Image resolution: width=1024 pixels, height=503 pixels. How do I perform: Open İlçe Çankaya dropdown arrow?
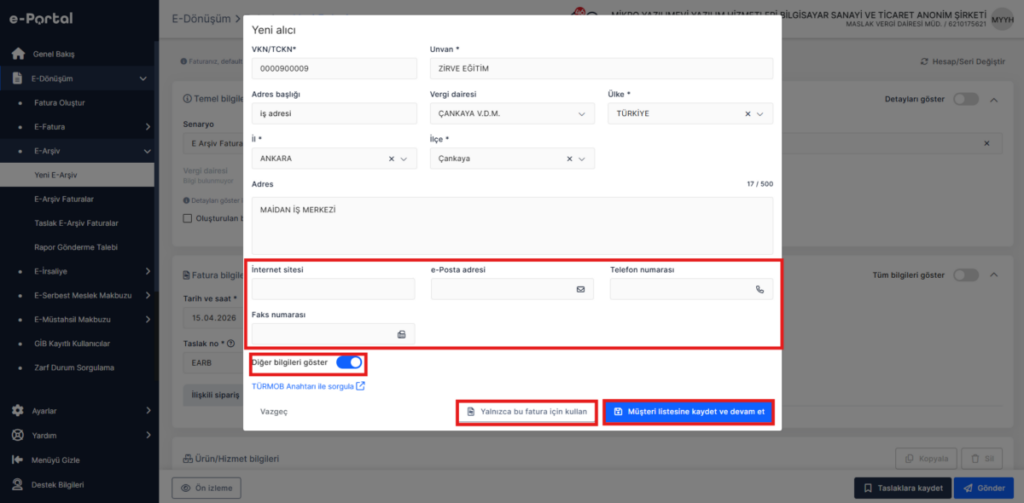pos(582,159)
